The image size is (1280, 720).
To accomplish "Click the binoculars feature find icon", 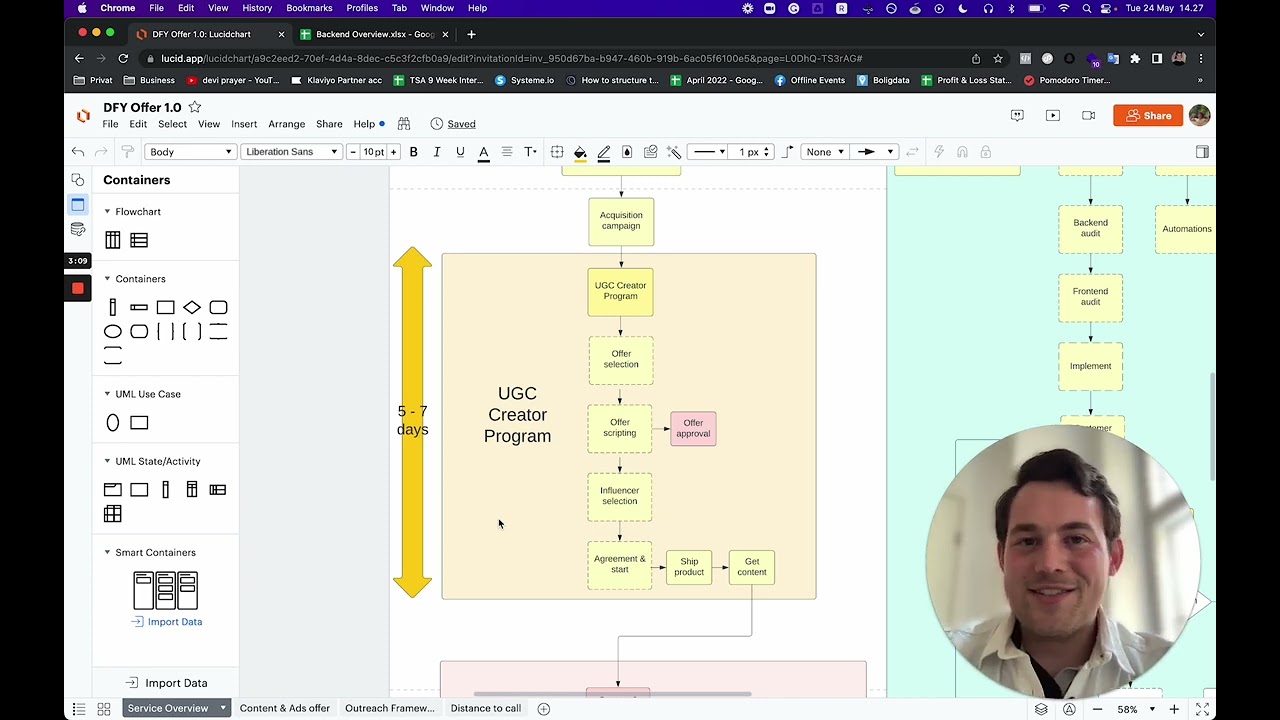I will (404, 124).
